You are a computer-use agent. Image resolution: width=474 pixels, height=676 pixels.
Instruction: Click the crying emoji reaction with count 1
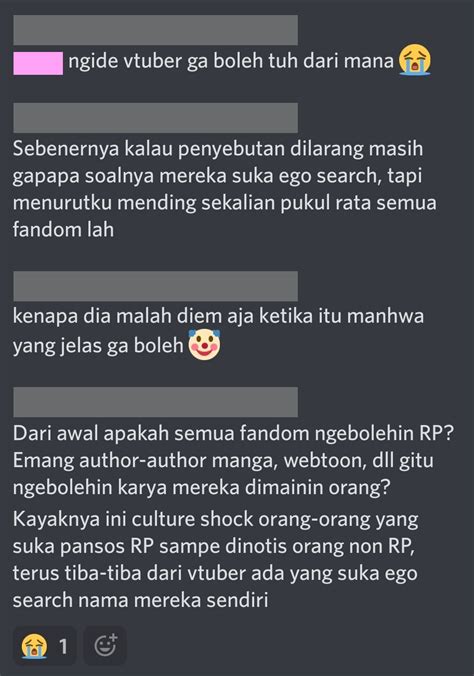pos(45,646)
